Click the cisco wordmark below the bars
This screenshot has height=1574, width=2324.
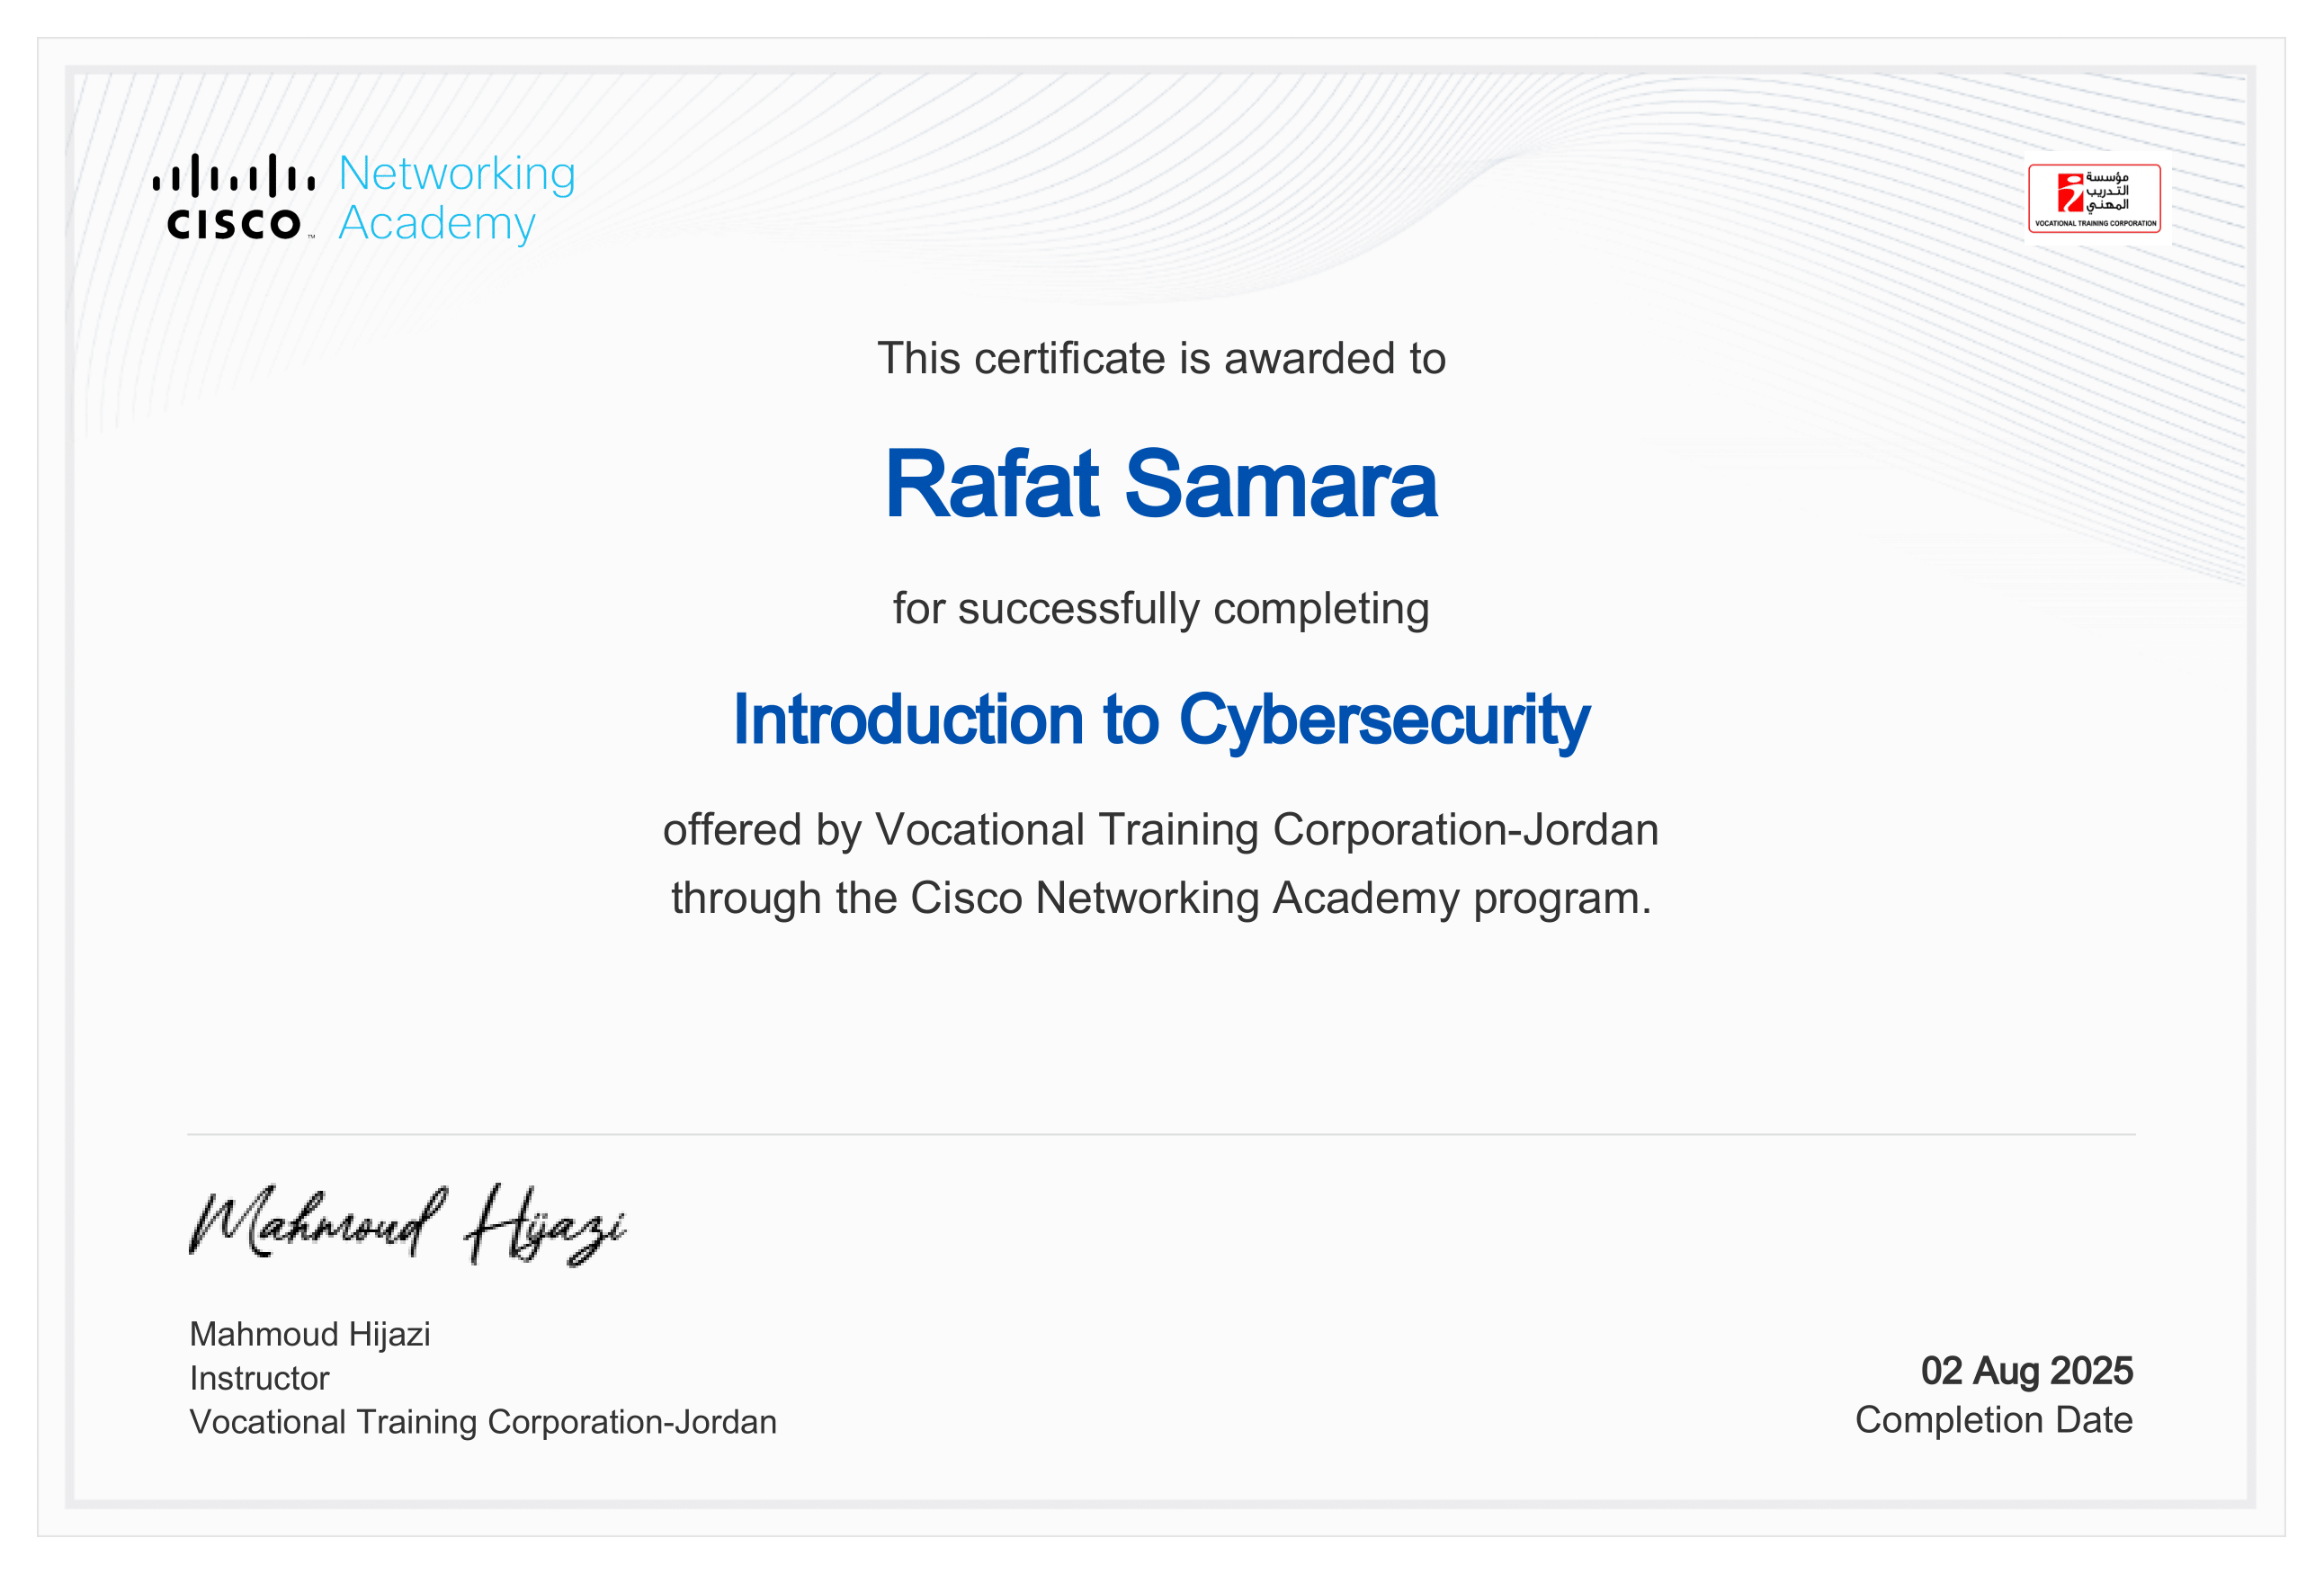click(233, 224)
